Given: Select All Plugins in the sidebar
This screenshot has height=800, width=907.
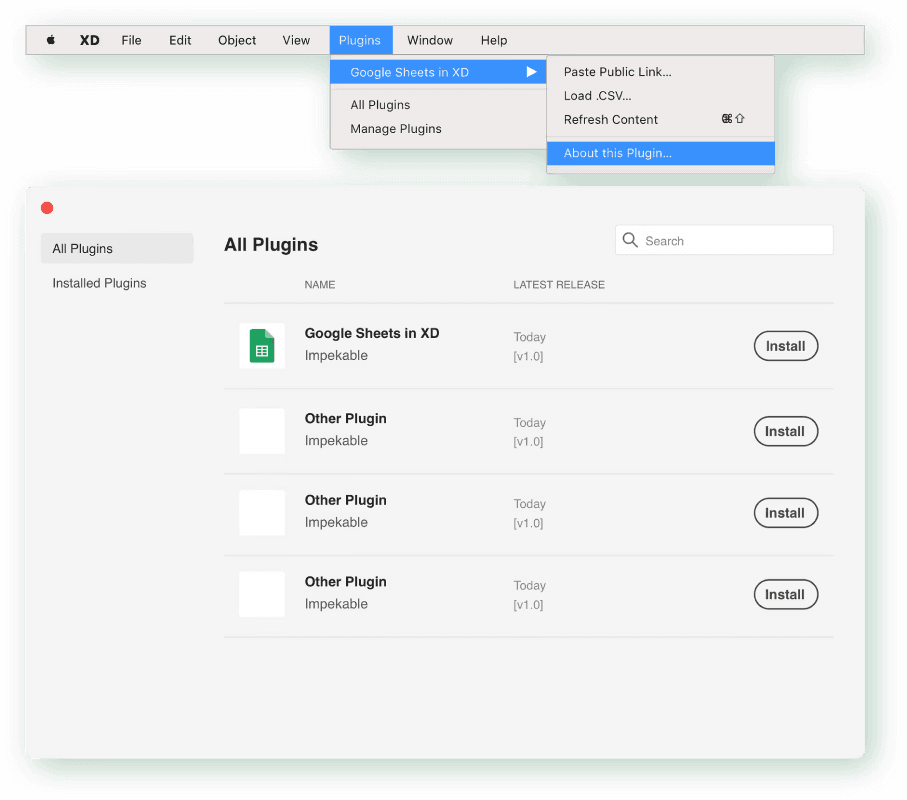Looking at the screenshot, I should pos(117,248).
